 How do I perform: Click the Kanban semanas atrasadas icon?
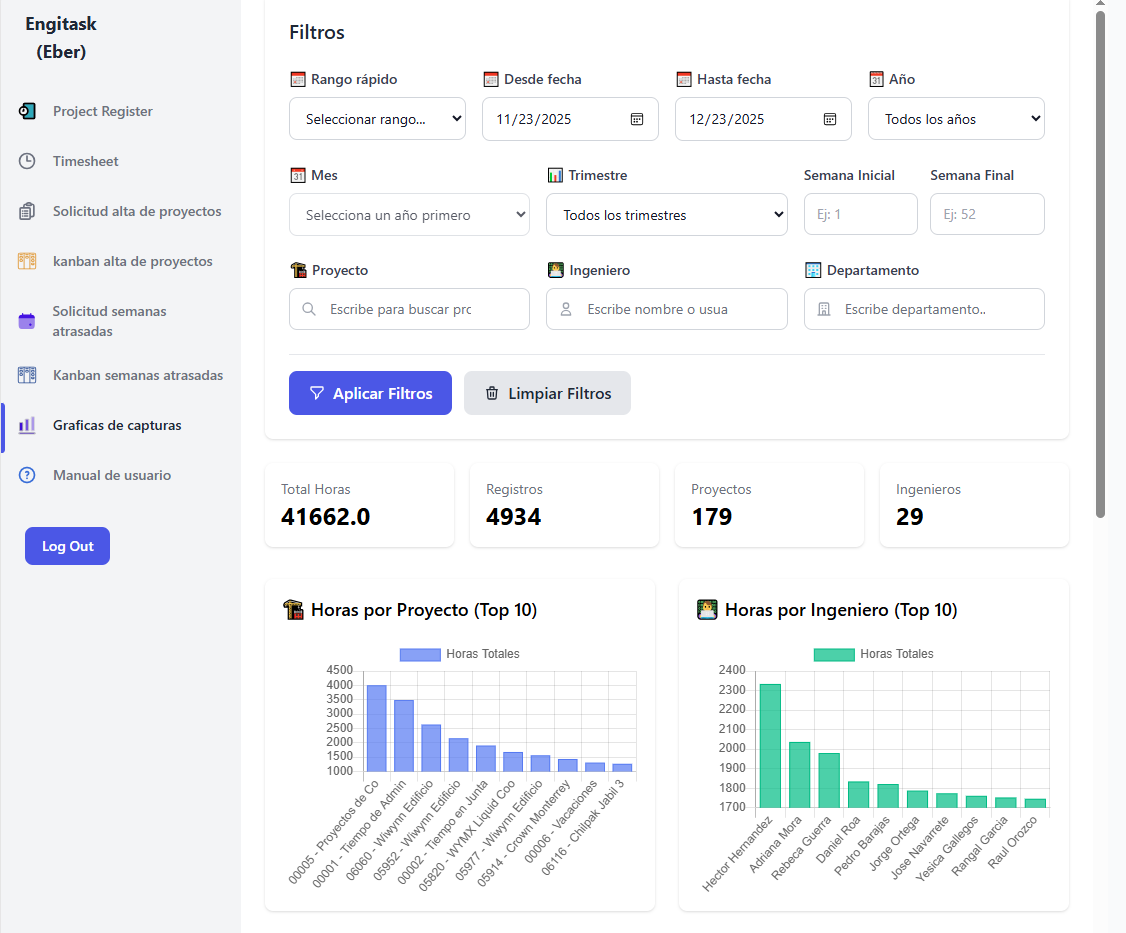pyautogui.click(x=27, y=375)
